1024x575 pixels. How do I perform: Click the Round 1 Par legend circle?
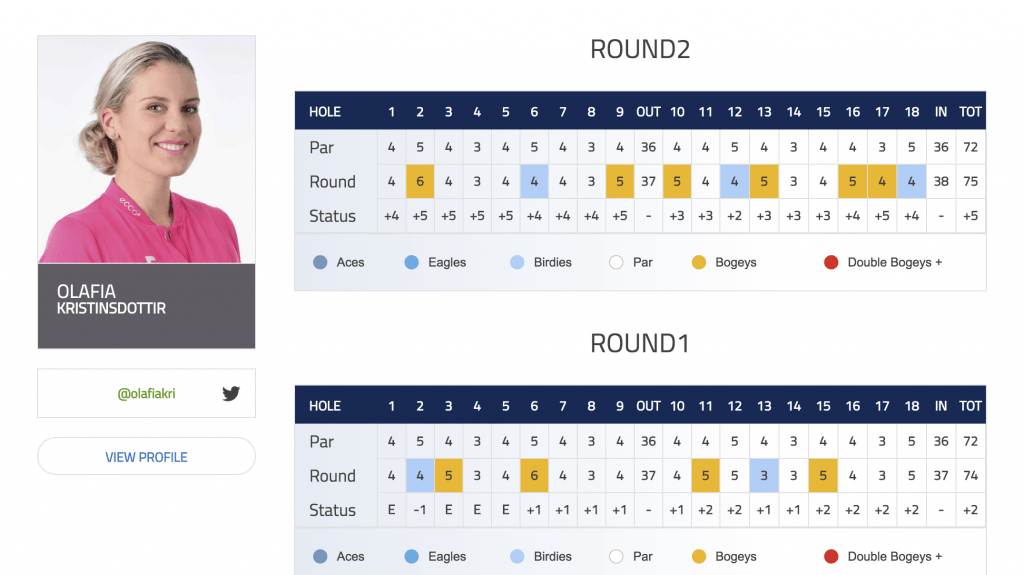(x=617, y=556)
